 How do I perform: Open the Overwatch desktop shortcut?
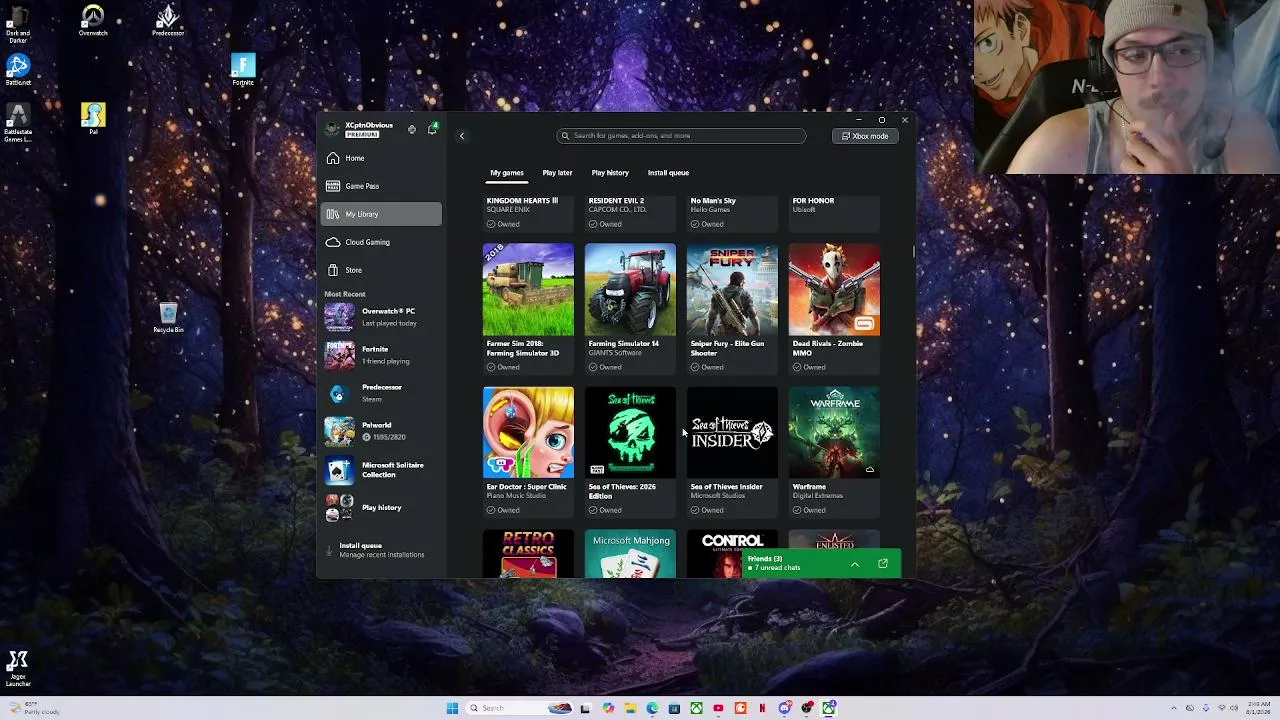tap(93, 21)
